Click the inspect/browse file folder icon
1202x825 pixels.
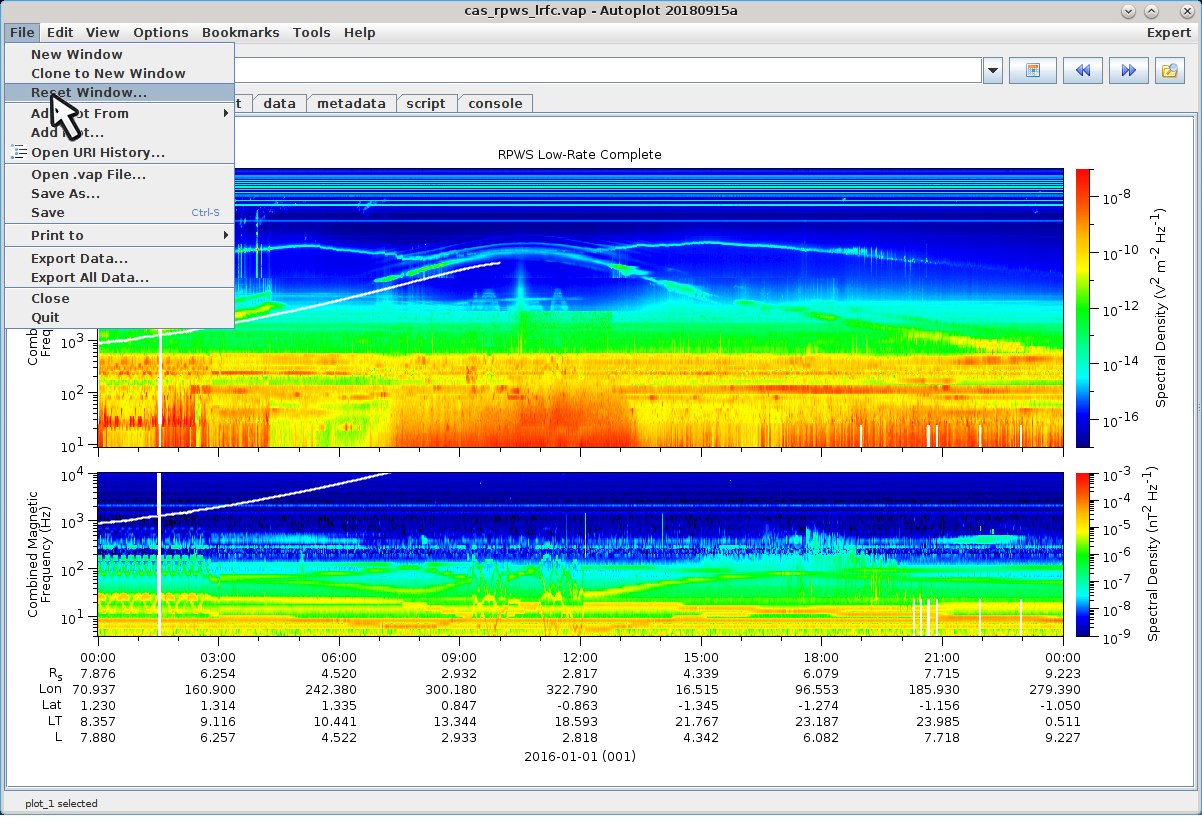coord(1168,70)
